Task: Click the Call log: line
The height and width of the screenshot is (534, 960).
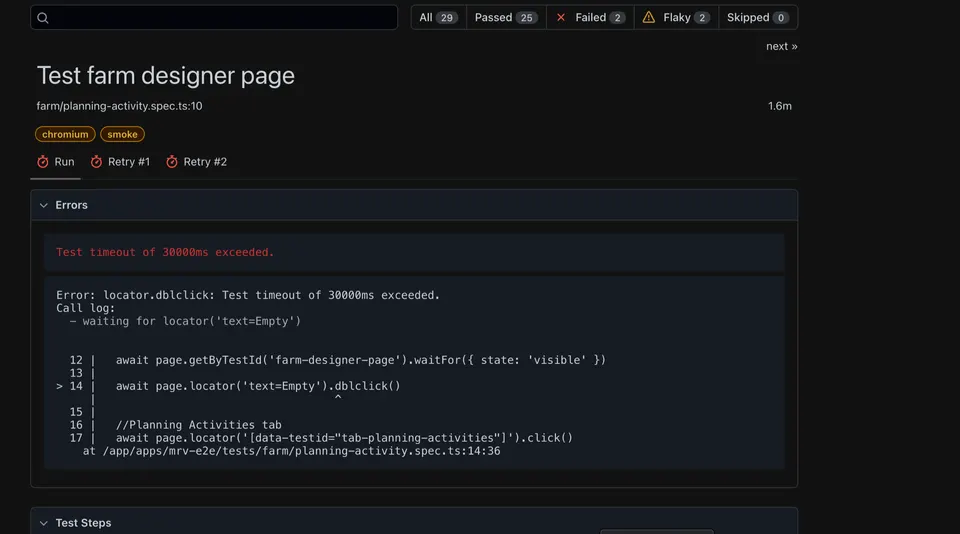Action: [85, 308]
